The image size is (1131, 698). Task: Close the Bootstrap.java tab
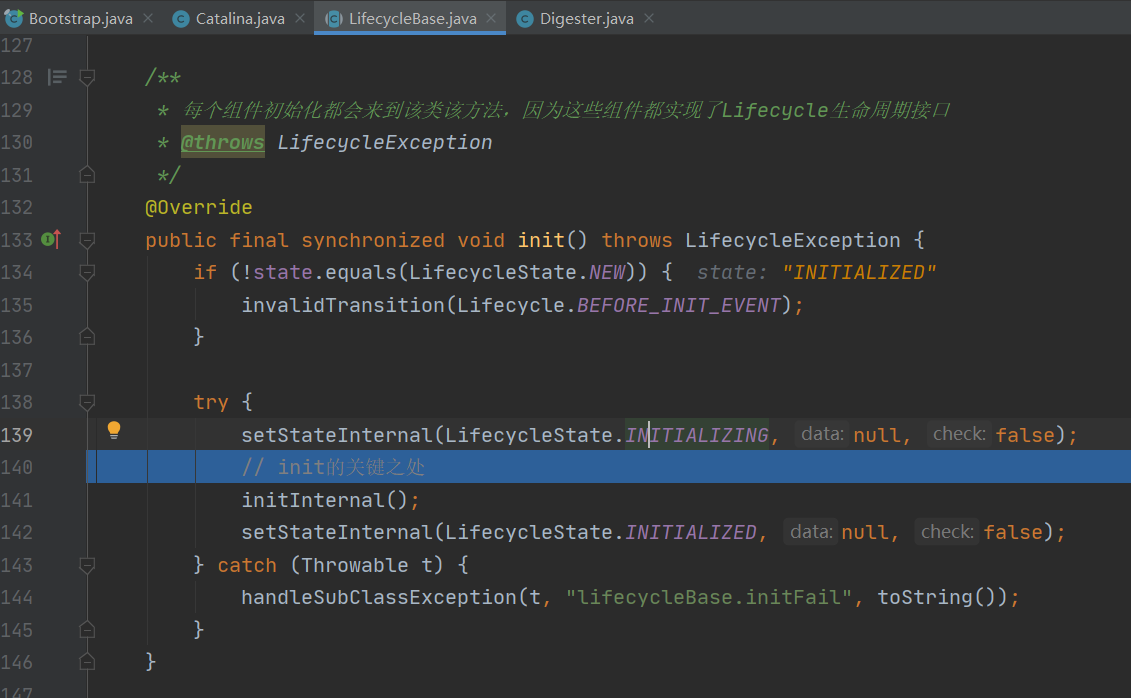coord(148,18)
